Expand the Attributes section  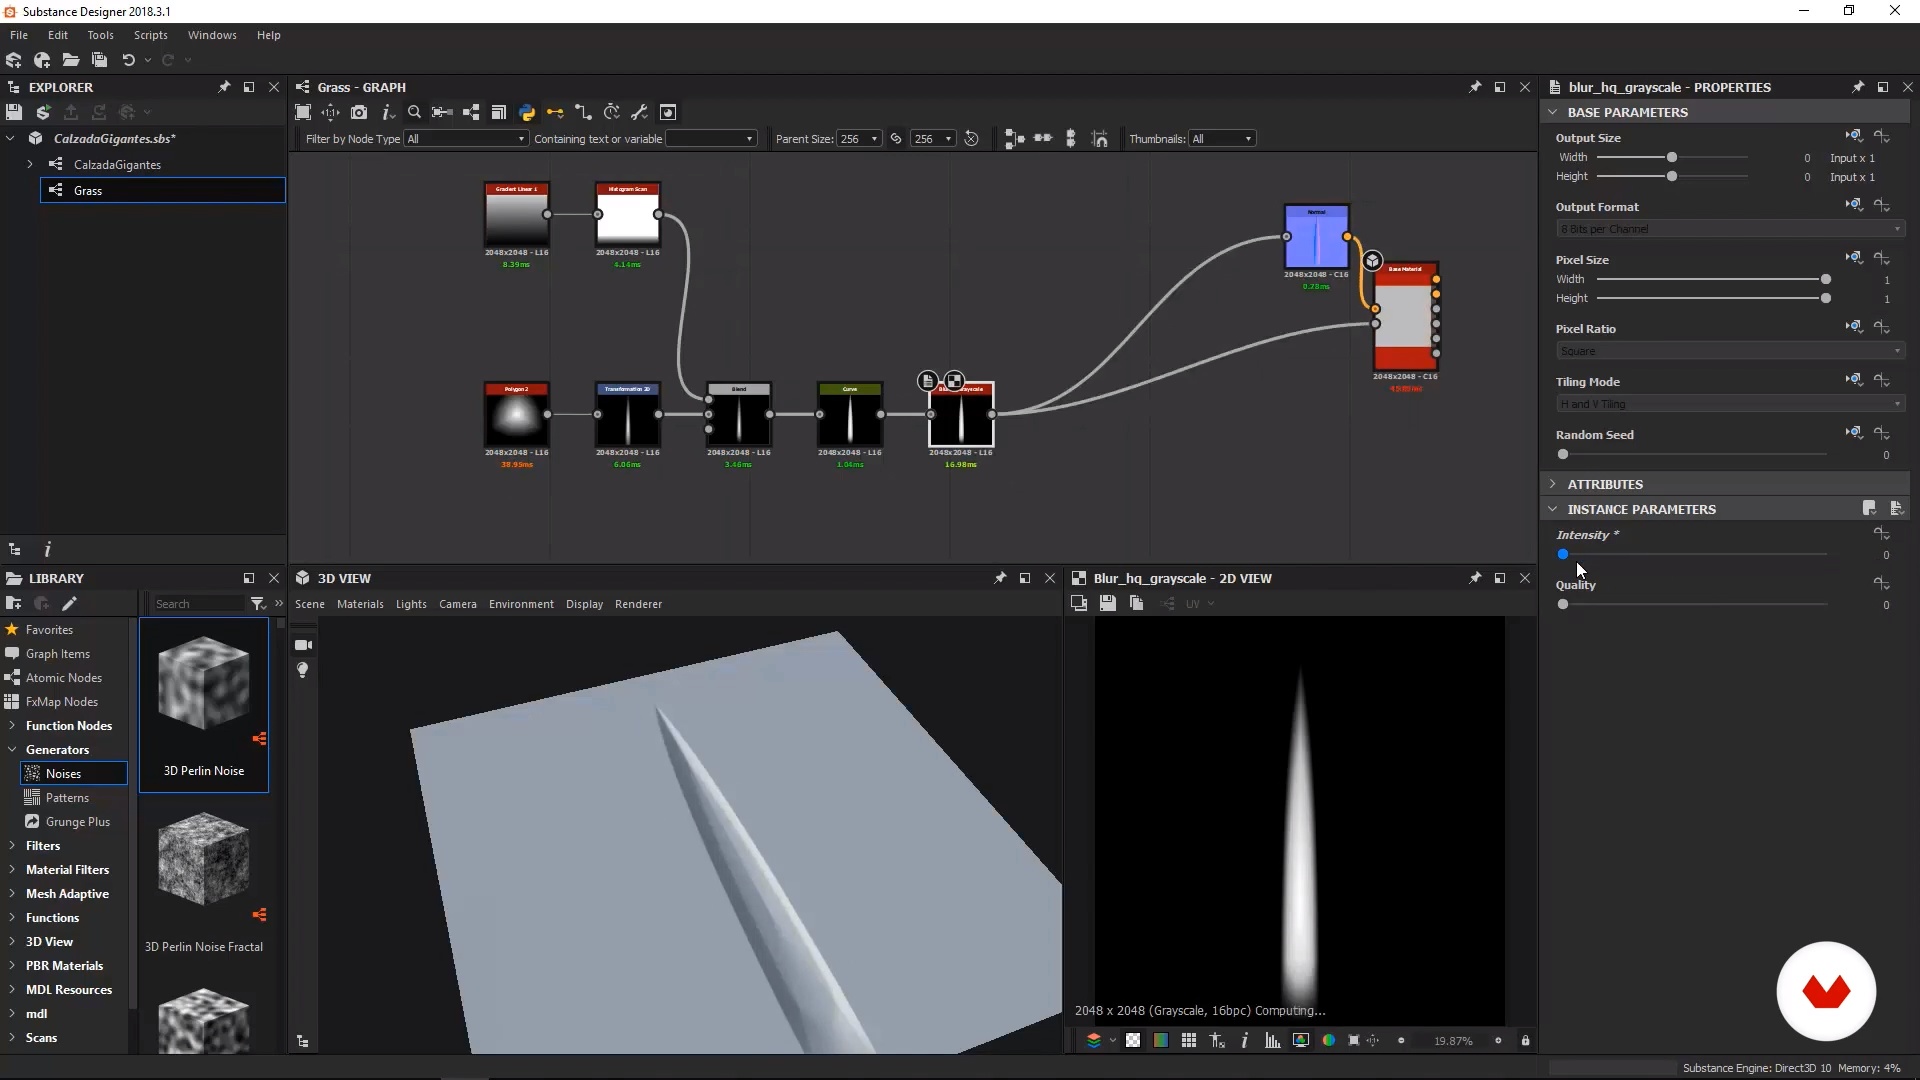(1553, 484)
